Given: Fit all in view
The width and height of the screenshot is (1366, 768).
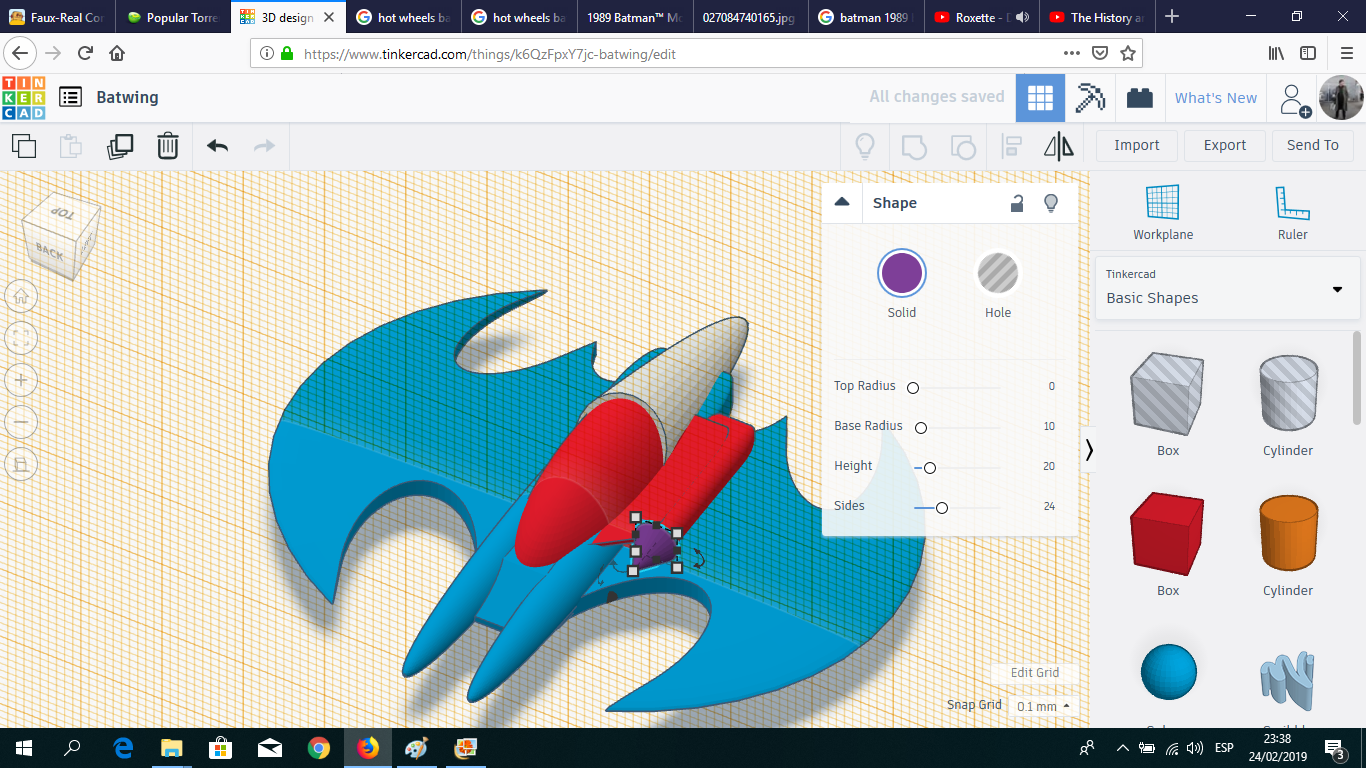Looking at the screenshot, I should point(21,338).
